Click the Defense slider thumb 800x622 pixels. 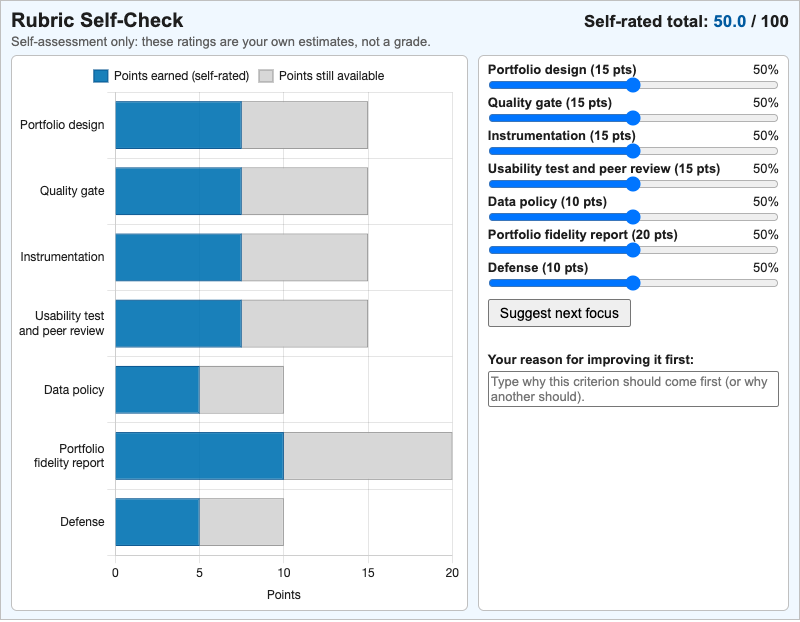click(x=633, y=283)
